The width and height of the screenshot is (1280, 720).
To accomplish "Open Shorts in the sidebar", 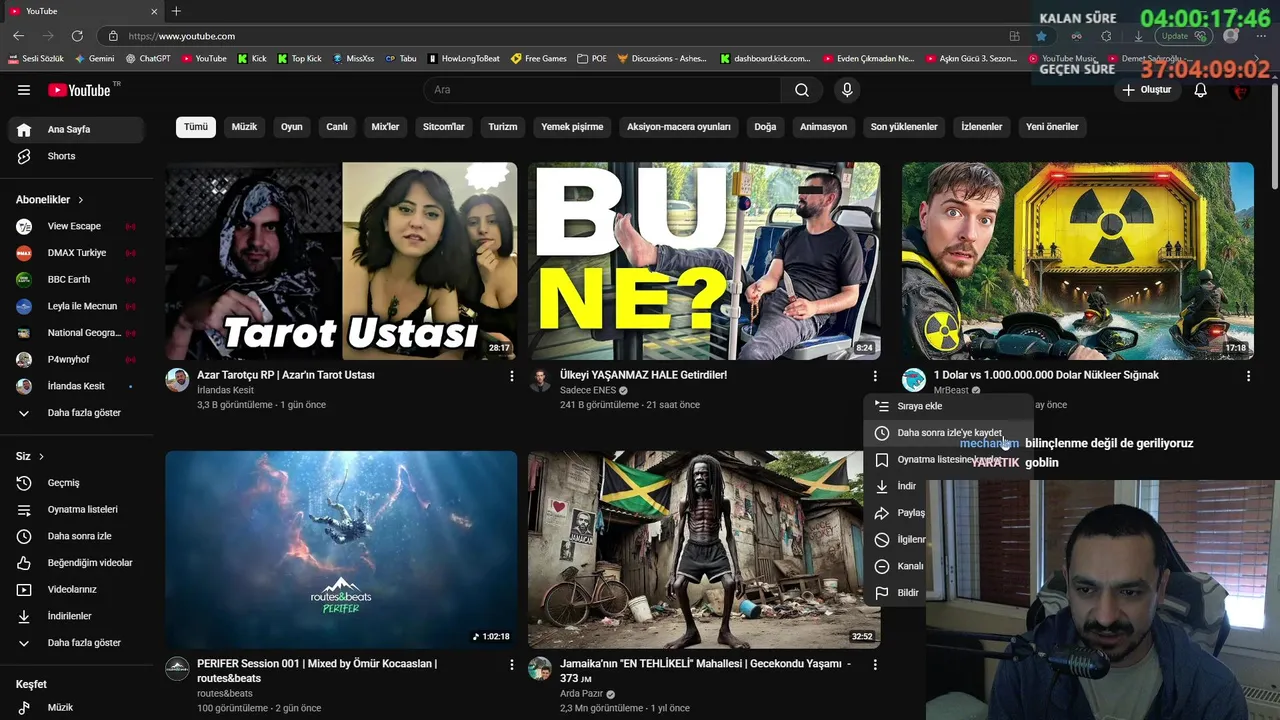I will point(76,156).
